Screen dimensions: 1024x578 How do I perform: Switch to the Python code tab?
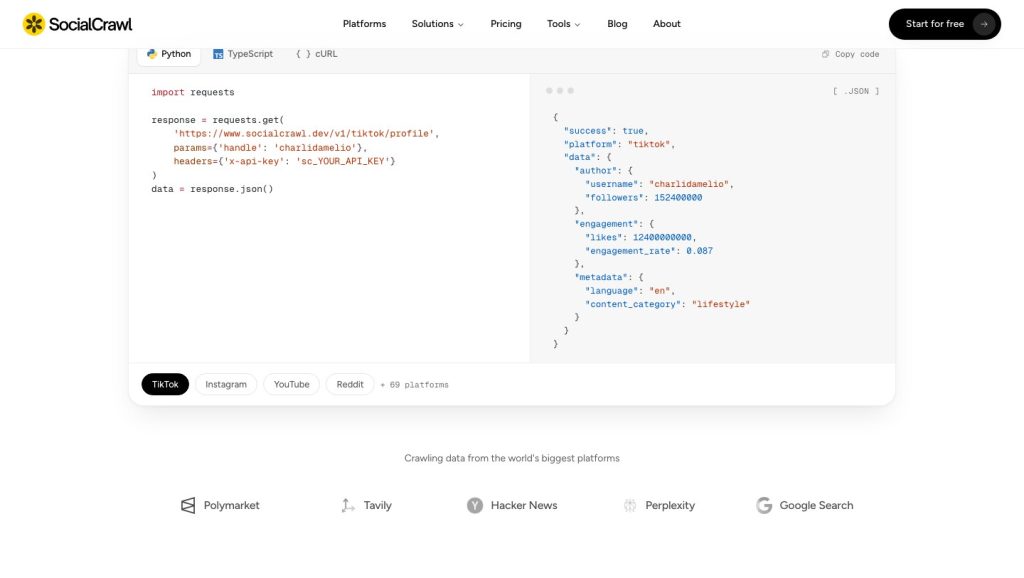tap(168, 54)
